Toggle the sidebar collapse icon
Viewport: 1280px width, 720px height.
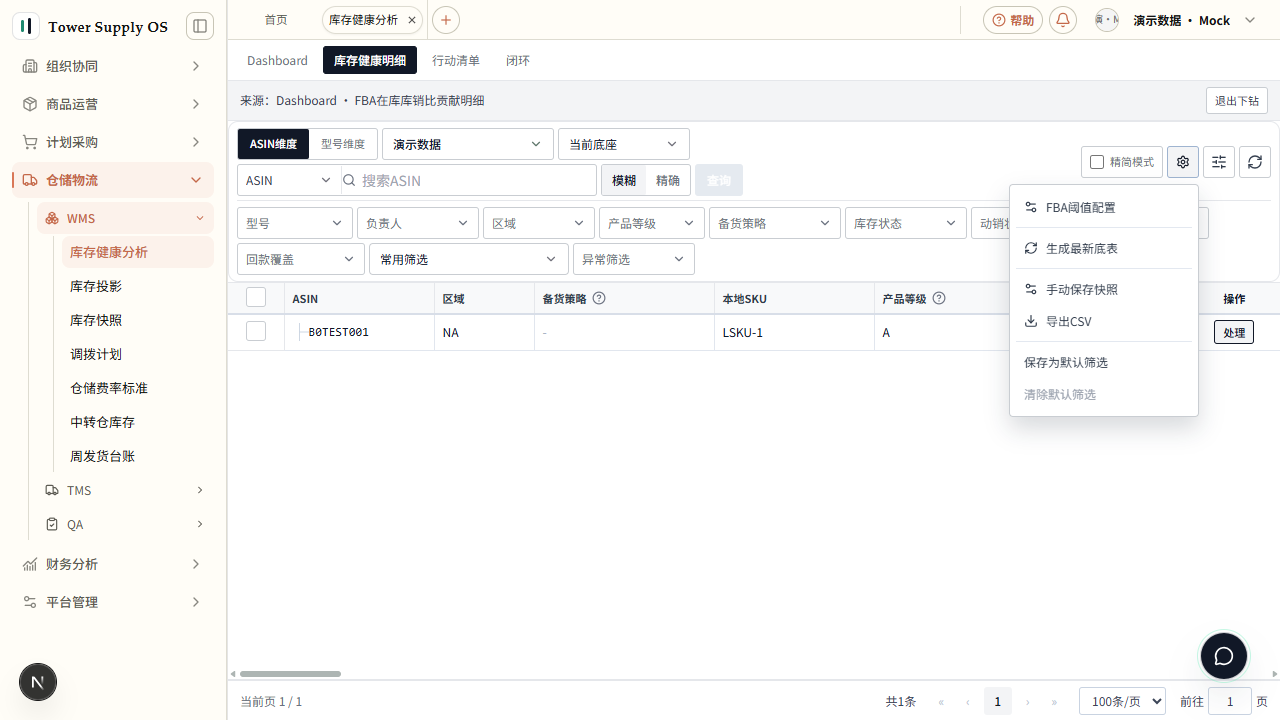pos(200,26)
